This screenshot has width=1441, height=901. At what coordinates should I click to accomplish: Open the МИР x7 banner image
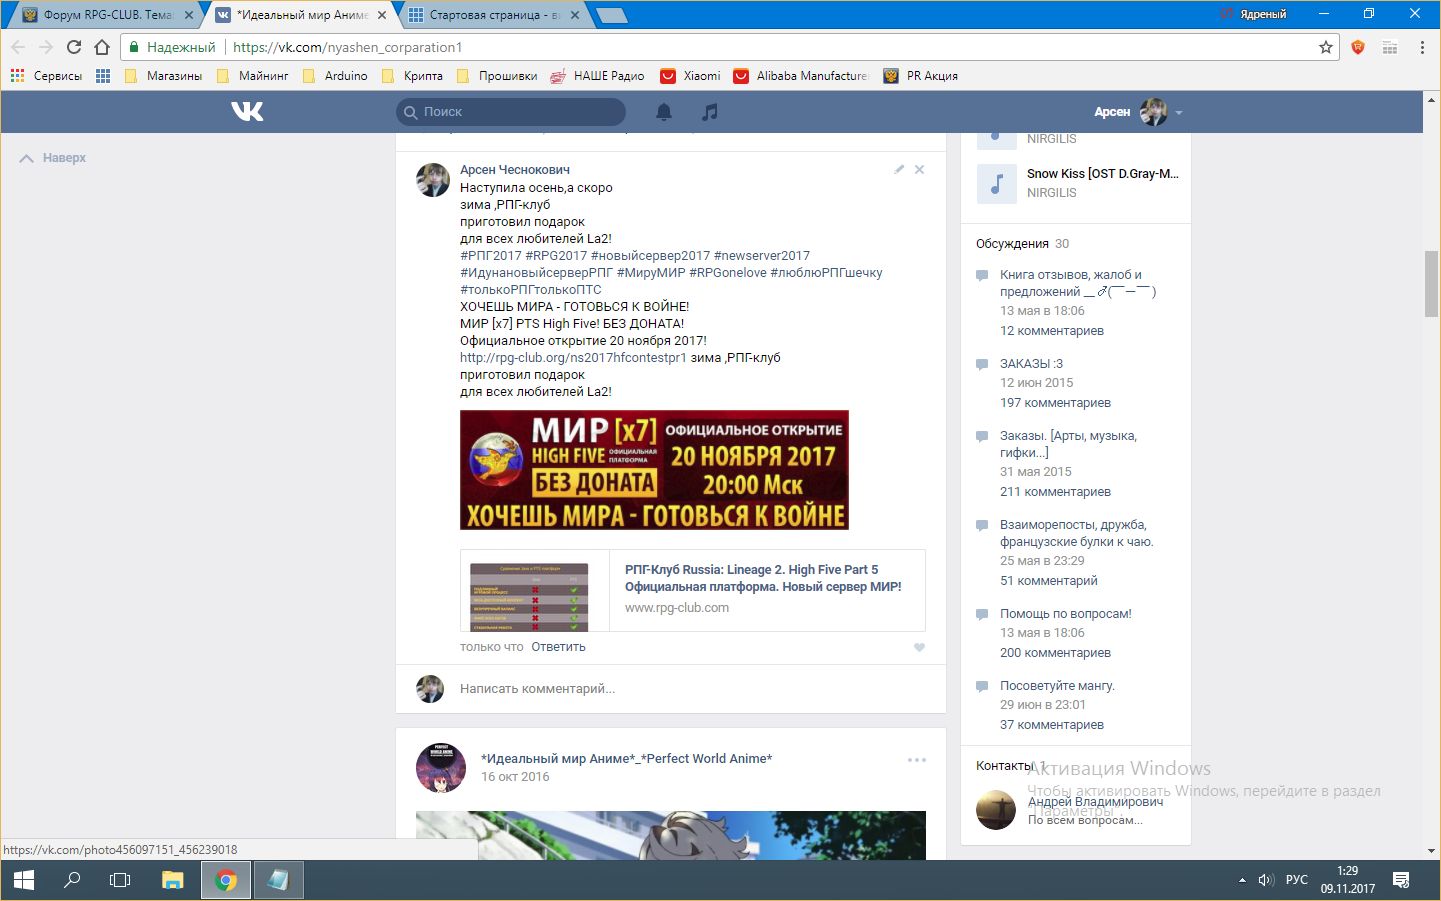click(x=654, y=470)
